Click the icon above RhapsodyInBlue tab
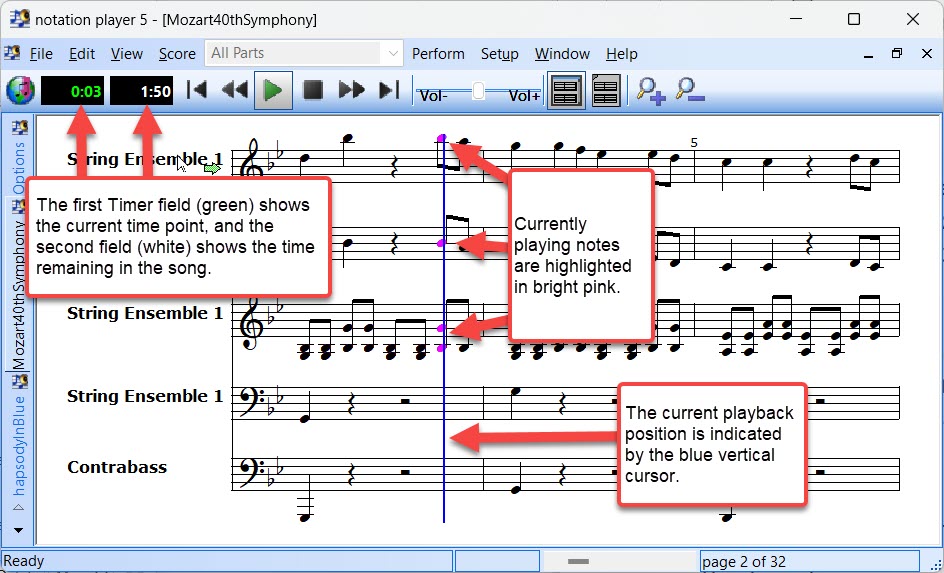Image resolution: width=944 pixels, height=573 pixels. click(x=20, y=382)
